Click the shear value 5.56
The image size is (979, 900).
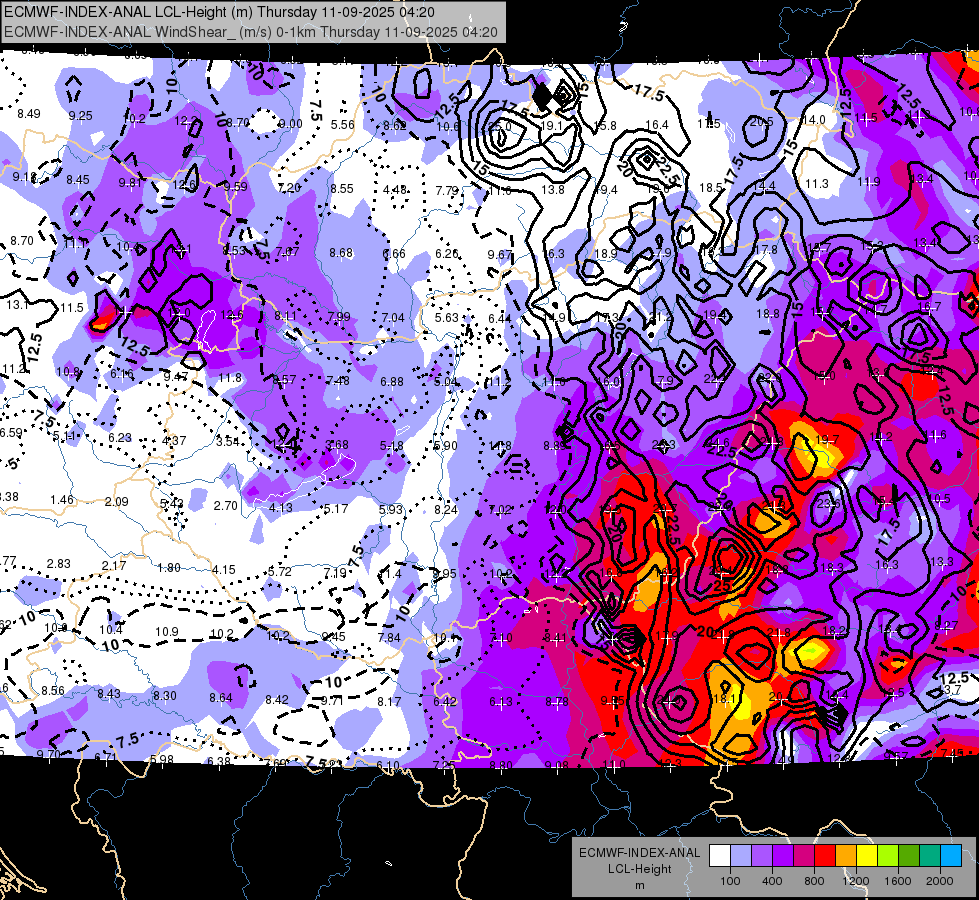tap(343, 124)
